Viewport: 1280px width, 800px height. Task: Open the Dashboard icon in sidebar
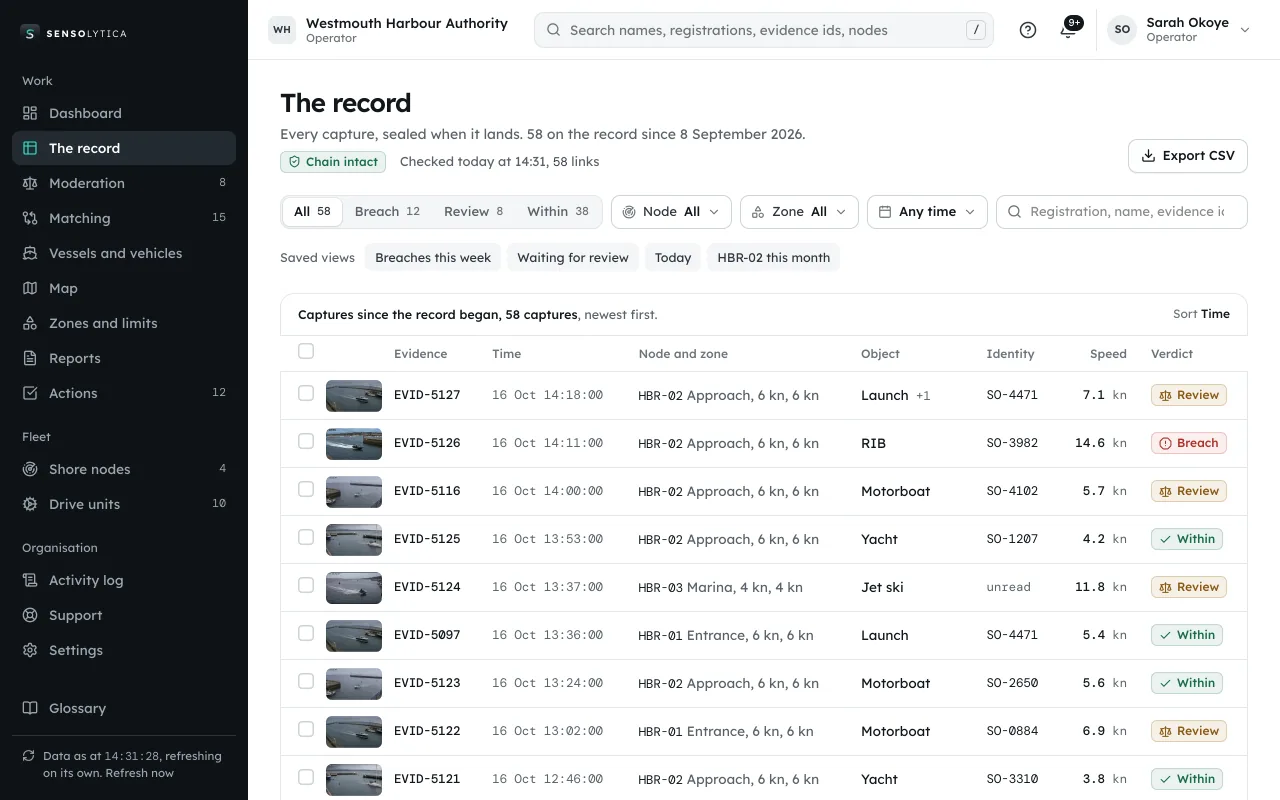point(30,113)
